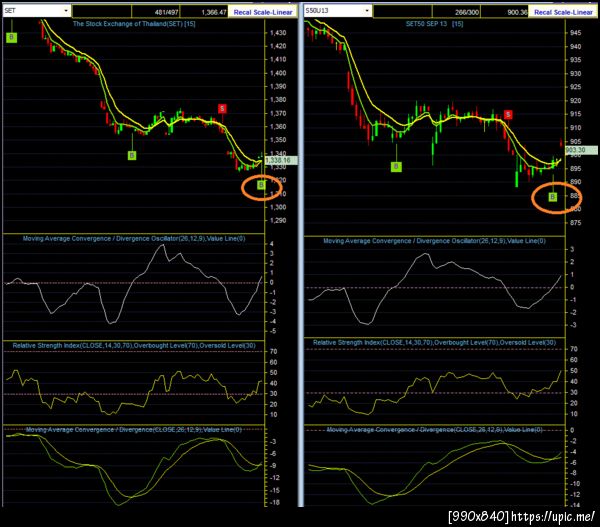The width and height of the screenshot is (600, 527).
Task: Click the 920 price axis label
Action: click(x=576, y=101)
